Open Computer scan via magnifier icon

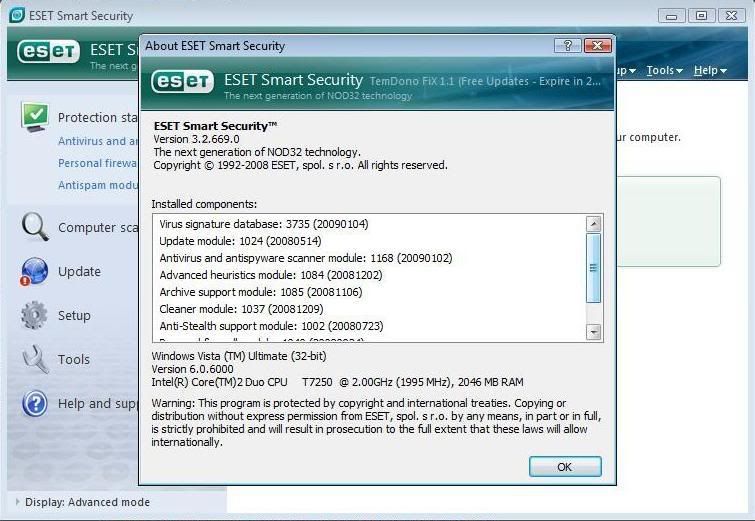coord(35,227)
